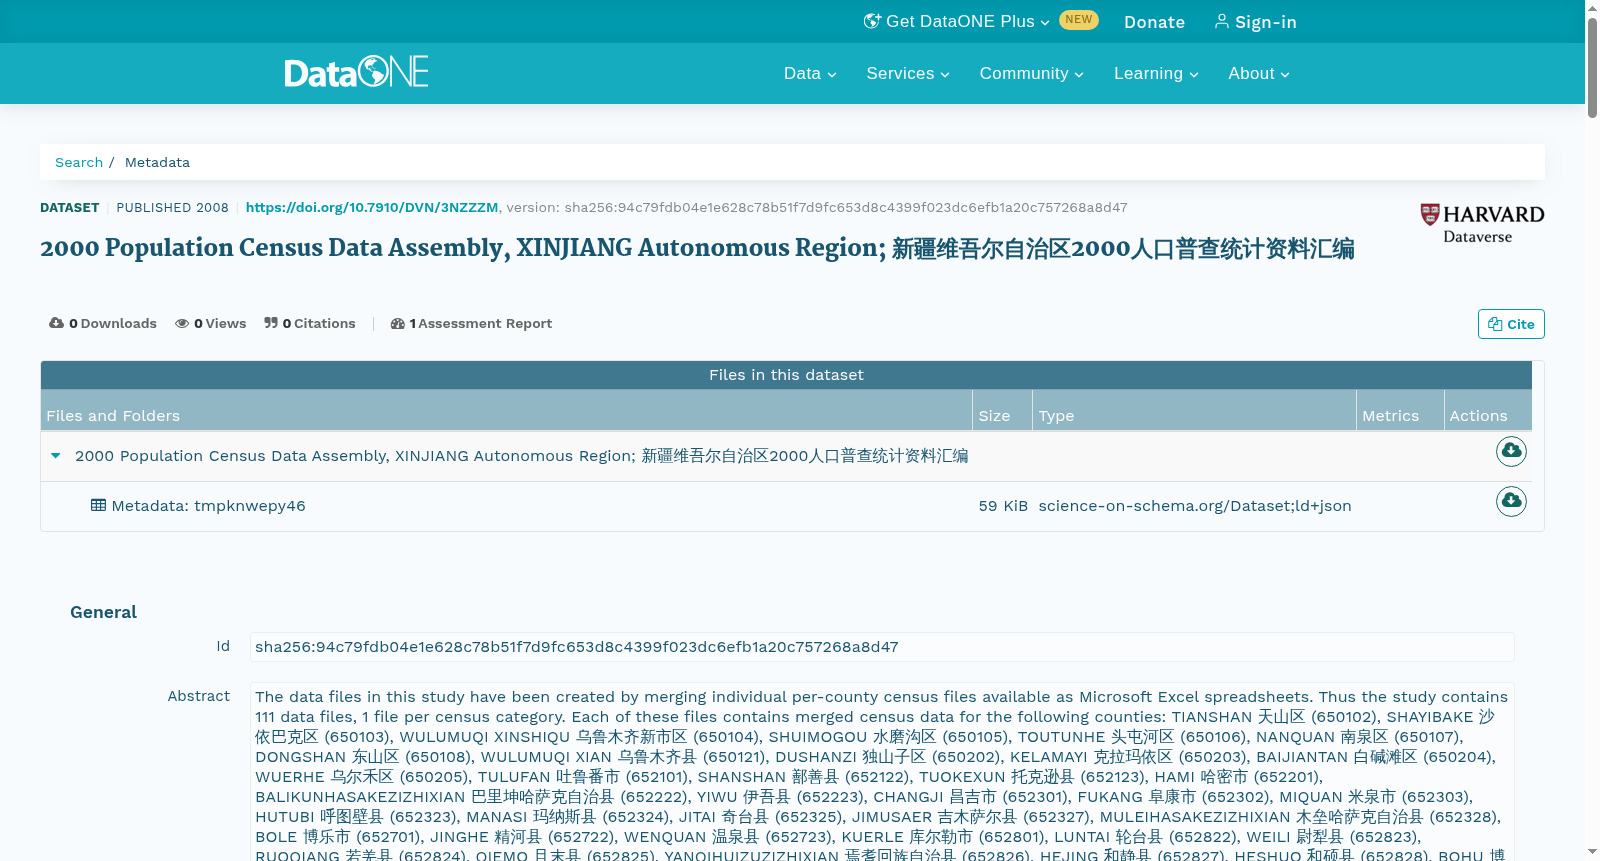1600x861 pixels.
Task: Open the Services menu
Action: pos(908,73)
